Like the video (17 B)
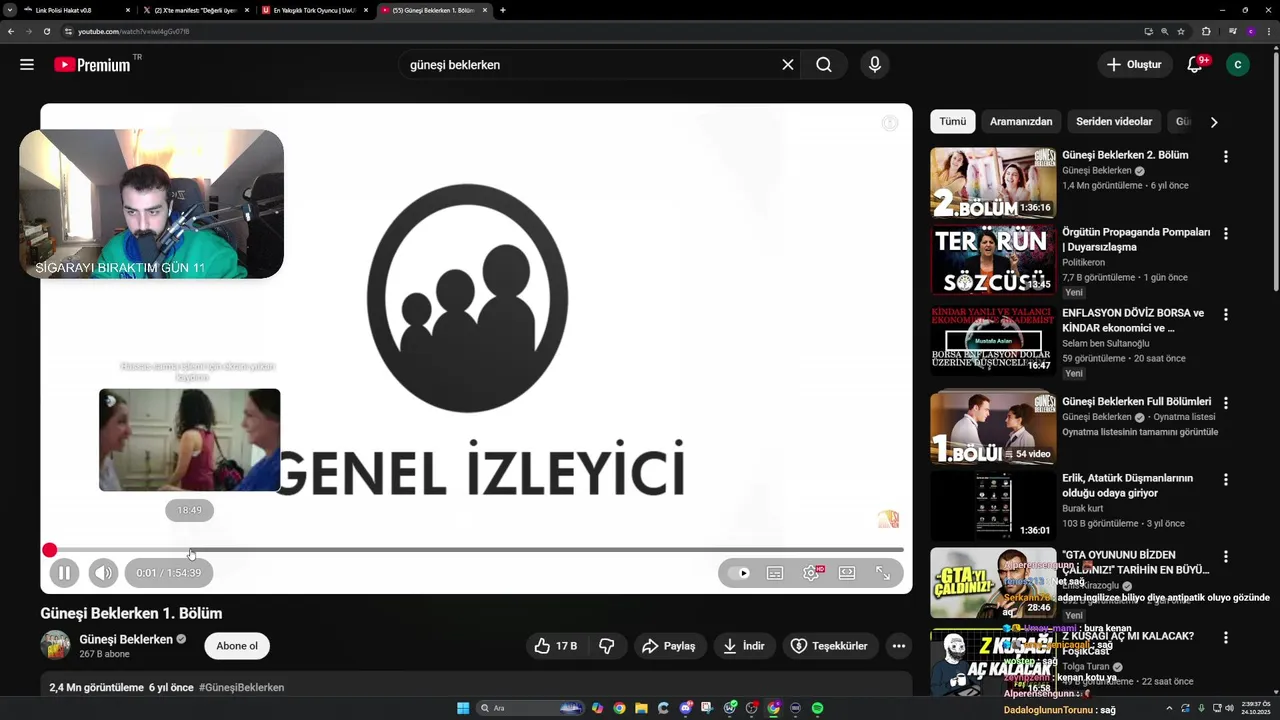The height and width of the screenshot is (720, 1280). click(555, 646)
